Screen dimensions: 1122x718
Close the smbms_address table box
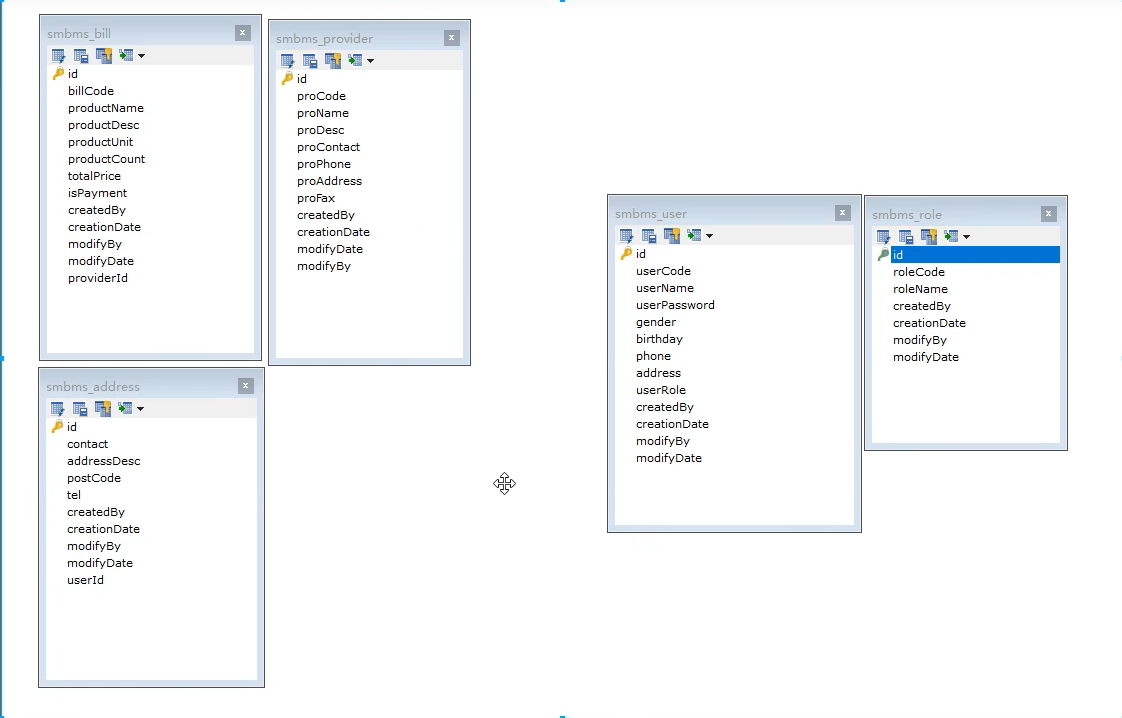point(245,386)
